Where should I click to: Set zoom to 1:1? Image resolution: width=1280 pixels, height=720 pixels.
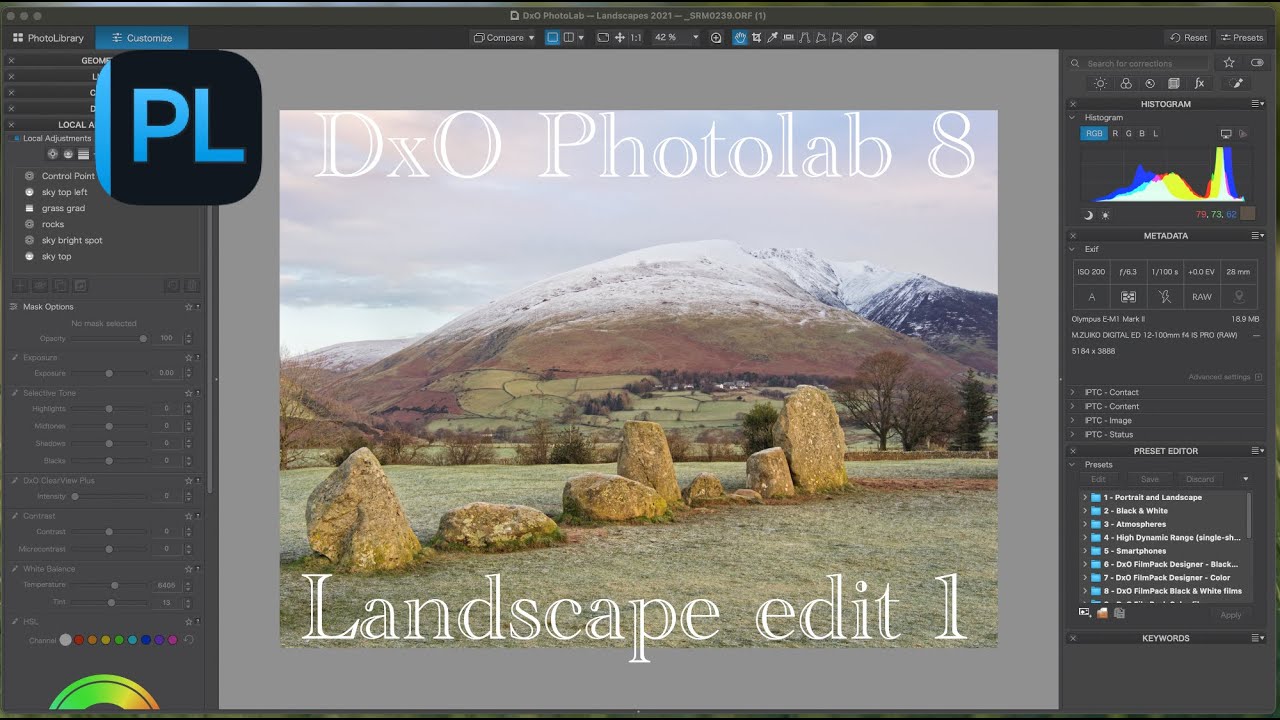point(636,37)
